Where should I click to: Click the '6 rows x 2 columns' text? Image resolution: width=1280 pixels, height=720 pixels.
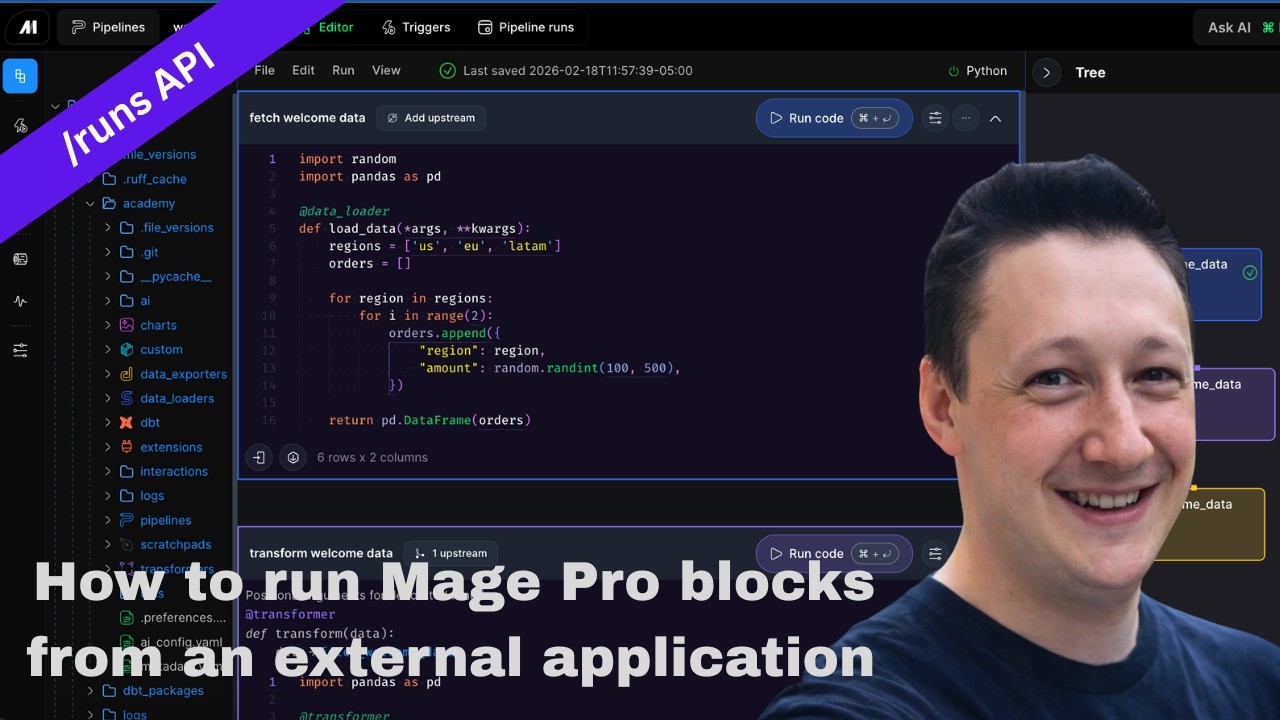372,457
